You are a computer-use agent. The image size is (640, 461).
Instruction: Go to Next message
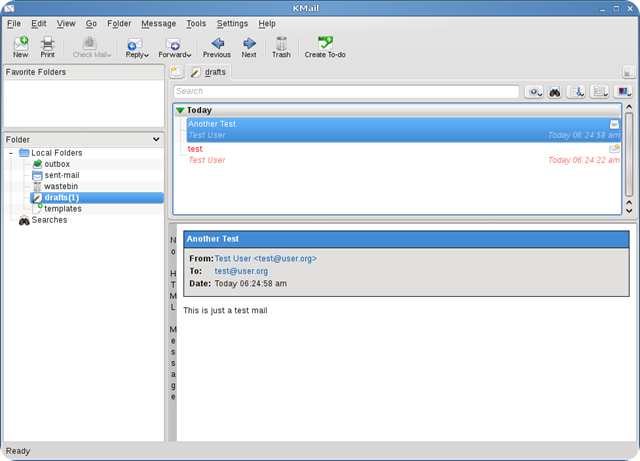pyautogui.click(x=249, y=47)
